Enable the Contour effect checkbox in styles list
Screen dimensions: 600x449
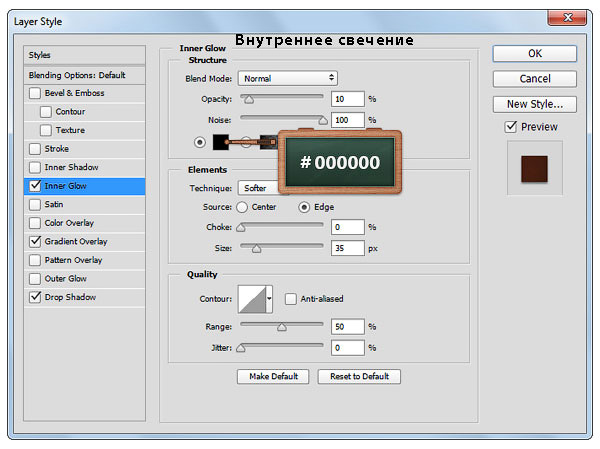click(46, 112)
